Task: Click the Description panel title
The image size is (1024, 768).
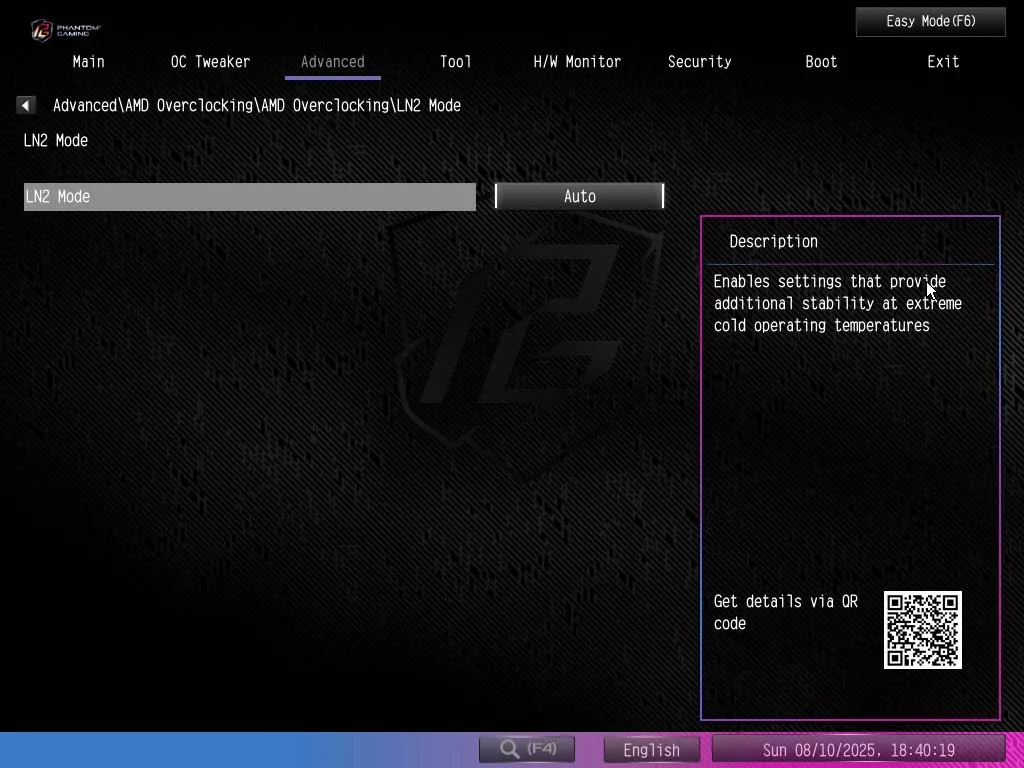Action: (773, 242)
